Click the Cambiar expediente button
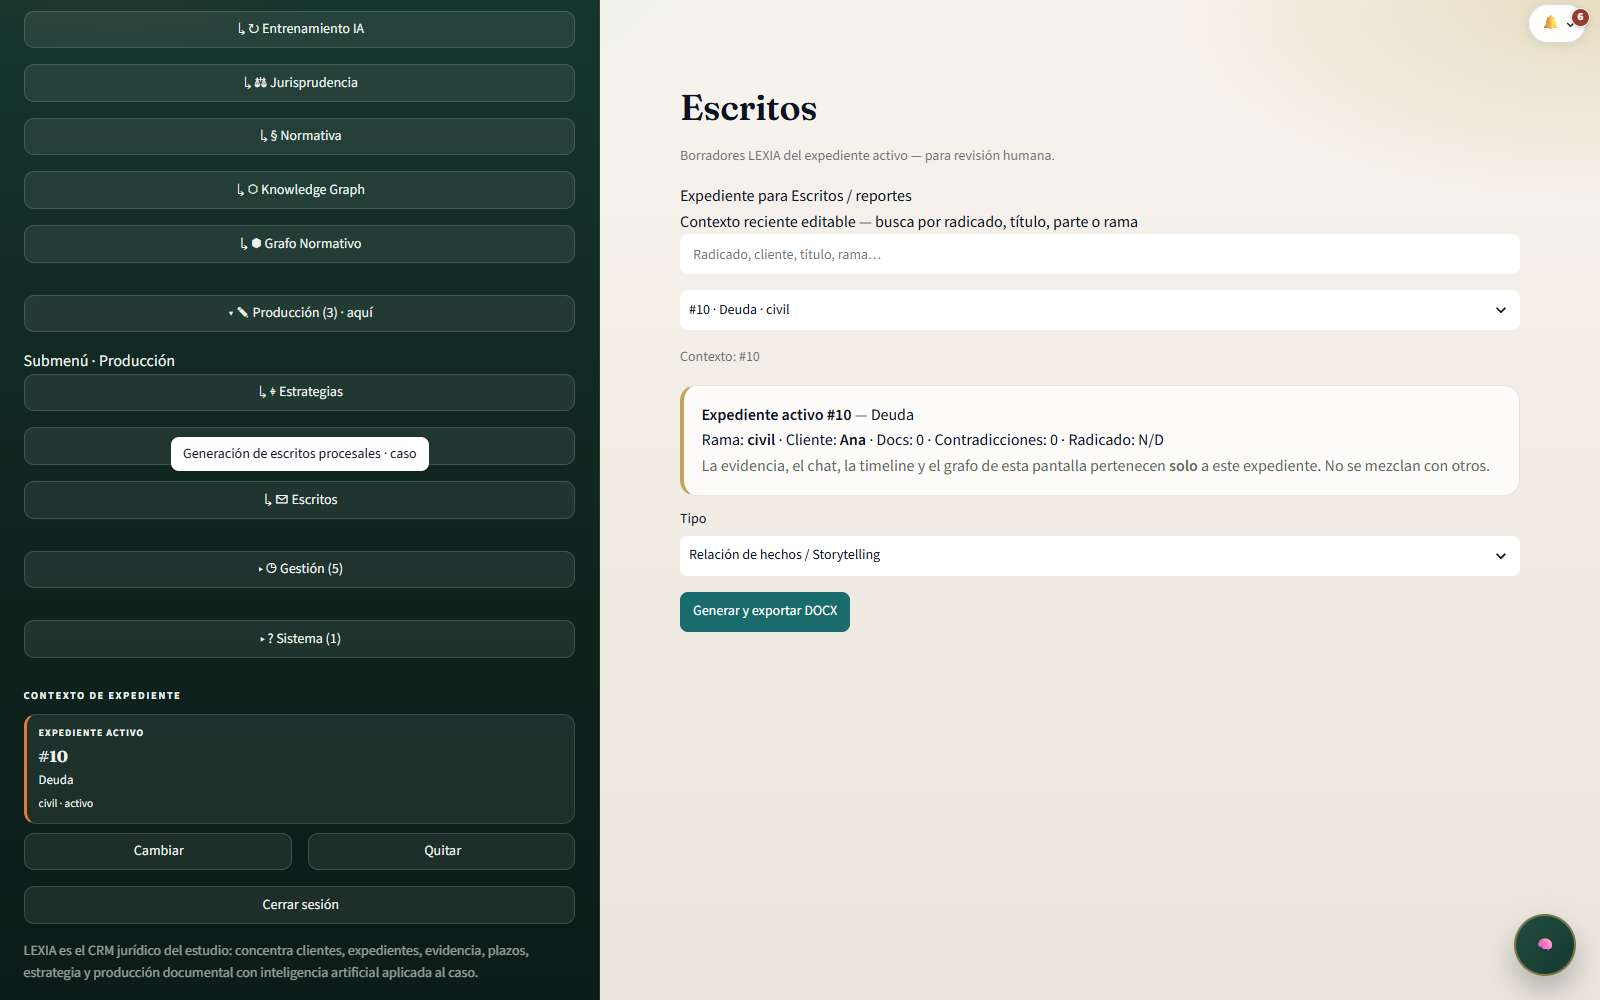Viewport: 1600px width, 1000px height. 158,851
